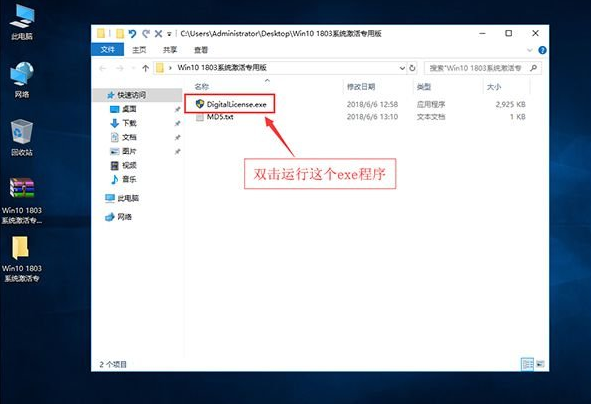Image resolution: width=591 pixels, height=404 pixels.
Task: Sort by 修改日期 column header
Action: pos(361,87)
